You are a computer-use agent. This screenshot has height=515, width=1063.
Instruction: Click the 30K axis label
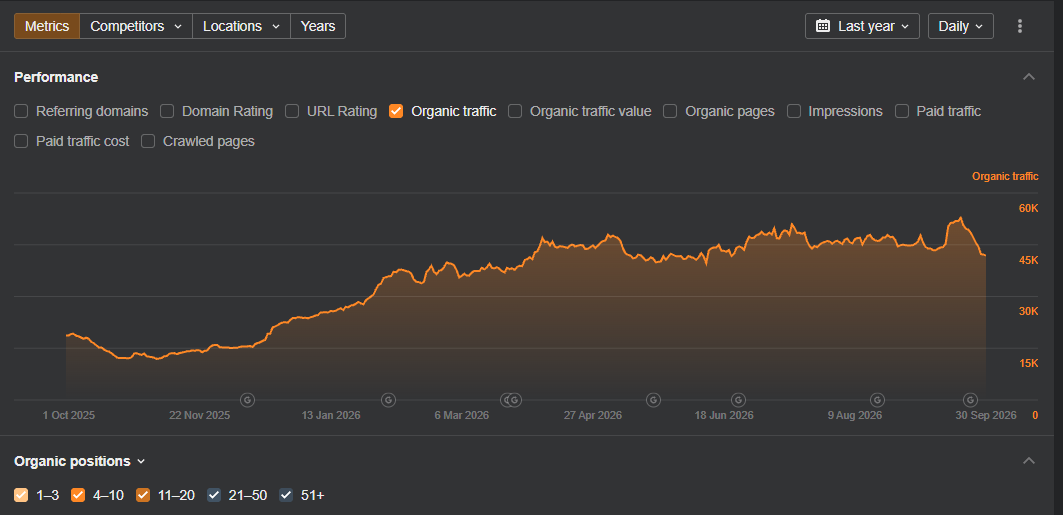tap(1028, 312)
